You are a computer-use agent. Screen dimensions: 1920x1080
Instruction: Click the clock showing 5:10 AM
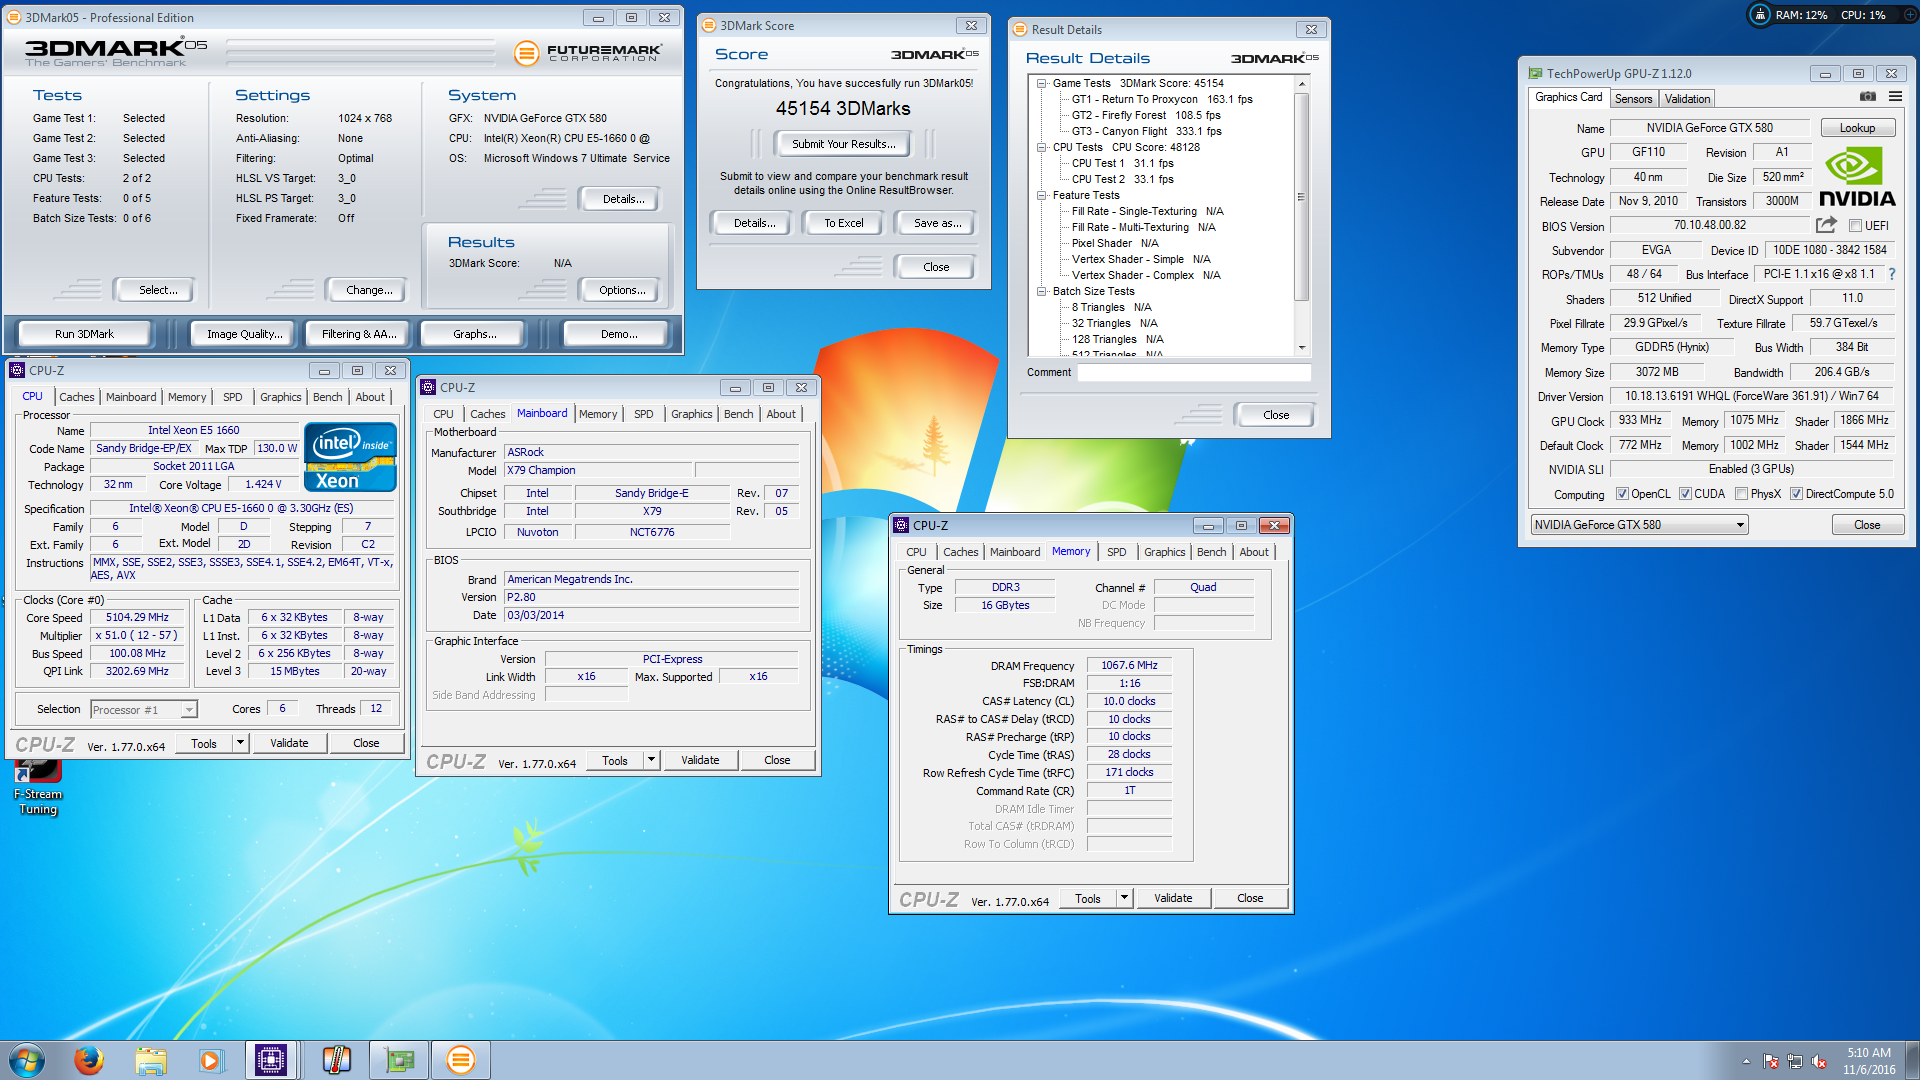[1868, 1053]
